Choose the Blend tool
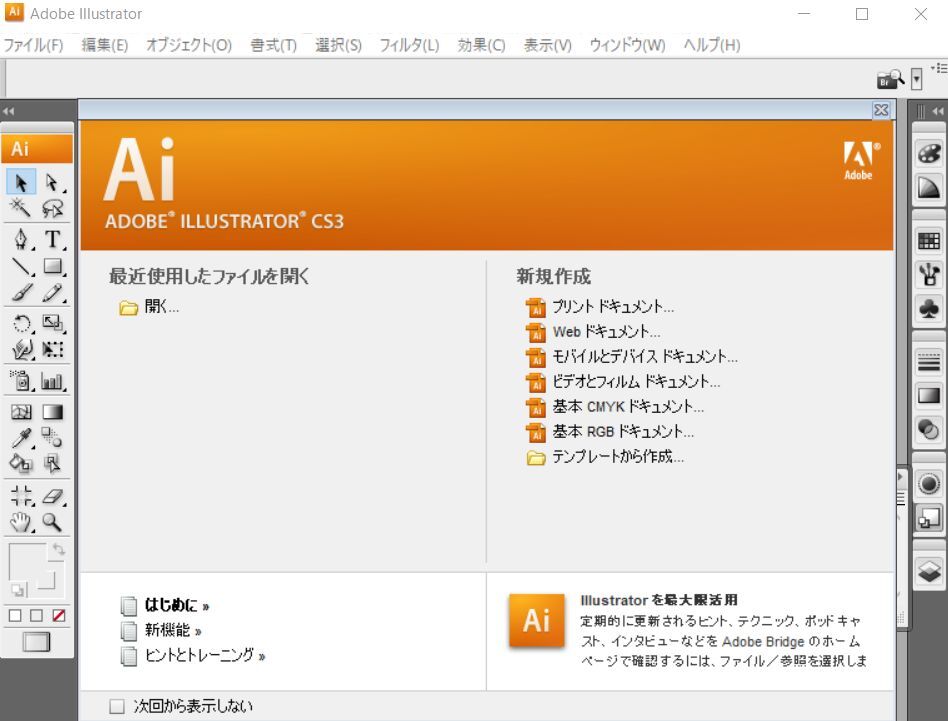Viewport: 948px width, 721px height. (53, 438)
